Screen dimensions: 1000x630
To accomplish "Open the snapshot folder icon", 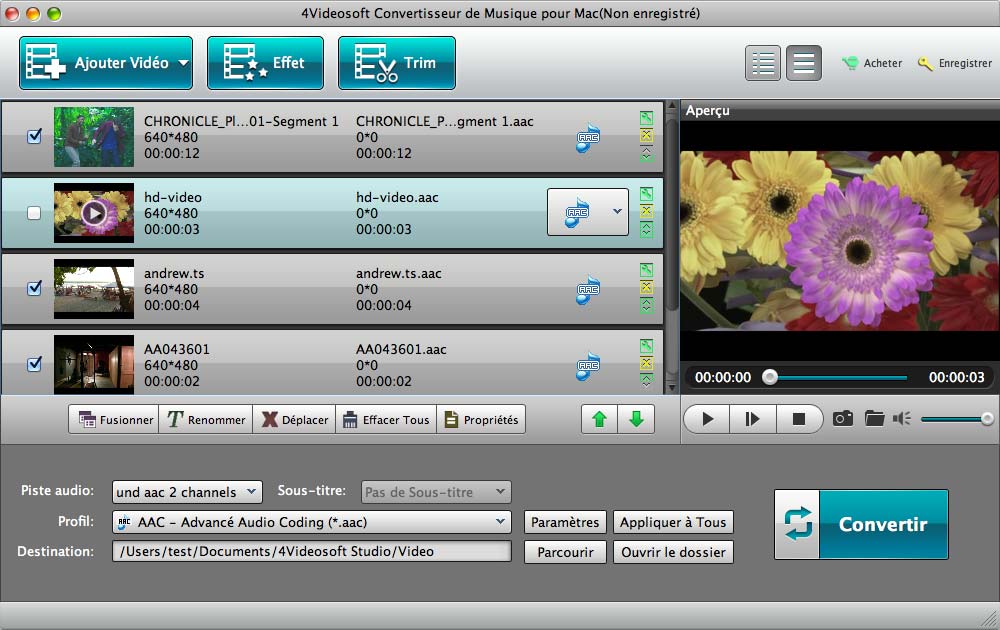I will click(874, 419).
